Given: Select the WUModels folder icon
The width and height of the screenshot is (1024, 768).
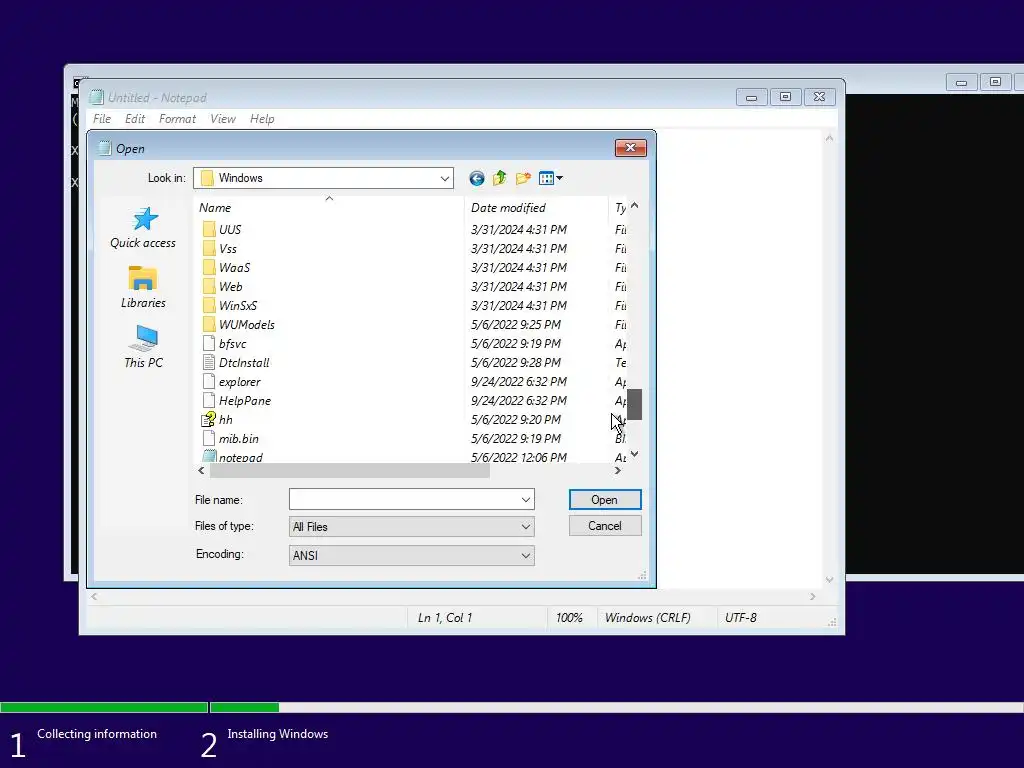Looking at the screenshot, I should click(x=209, y=324).
